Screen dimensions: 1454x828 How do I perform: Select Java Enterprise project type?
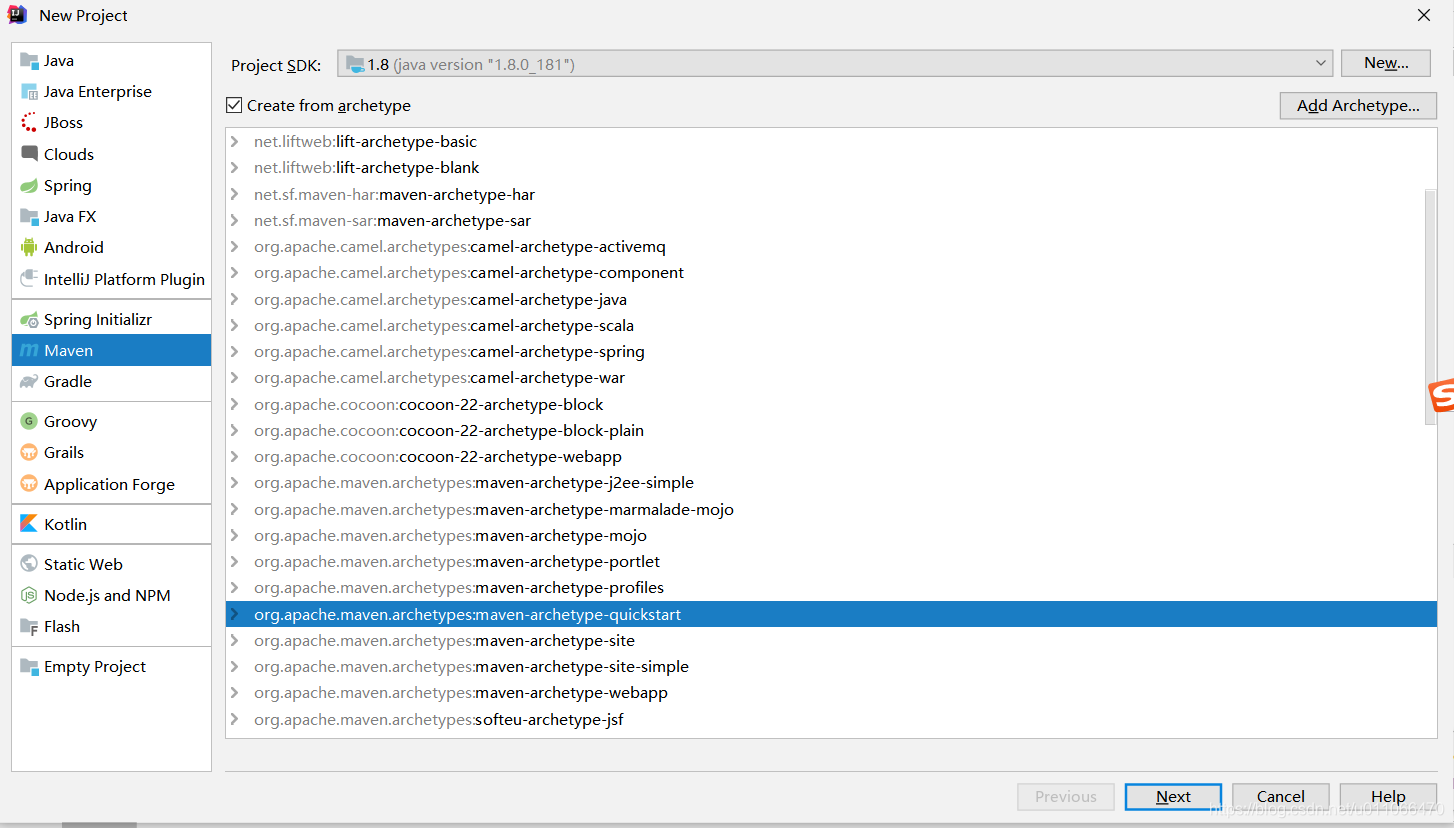(98, 92)
